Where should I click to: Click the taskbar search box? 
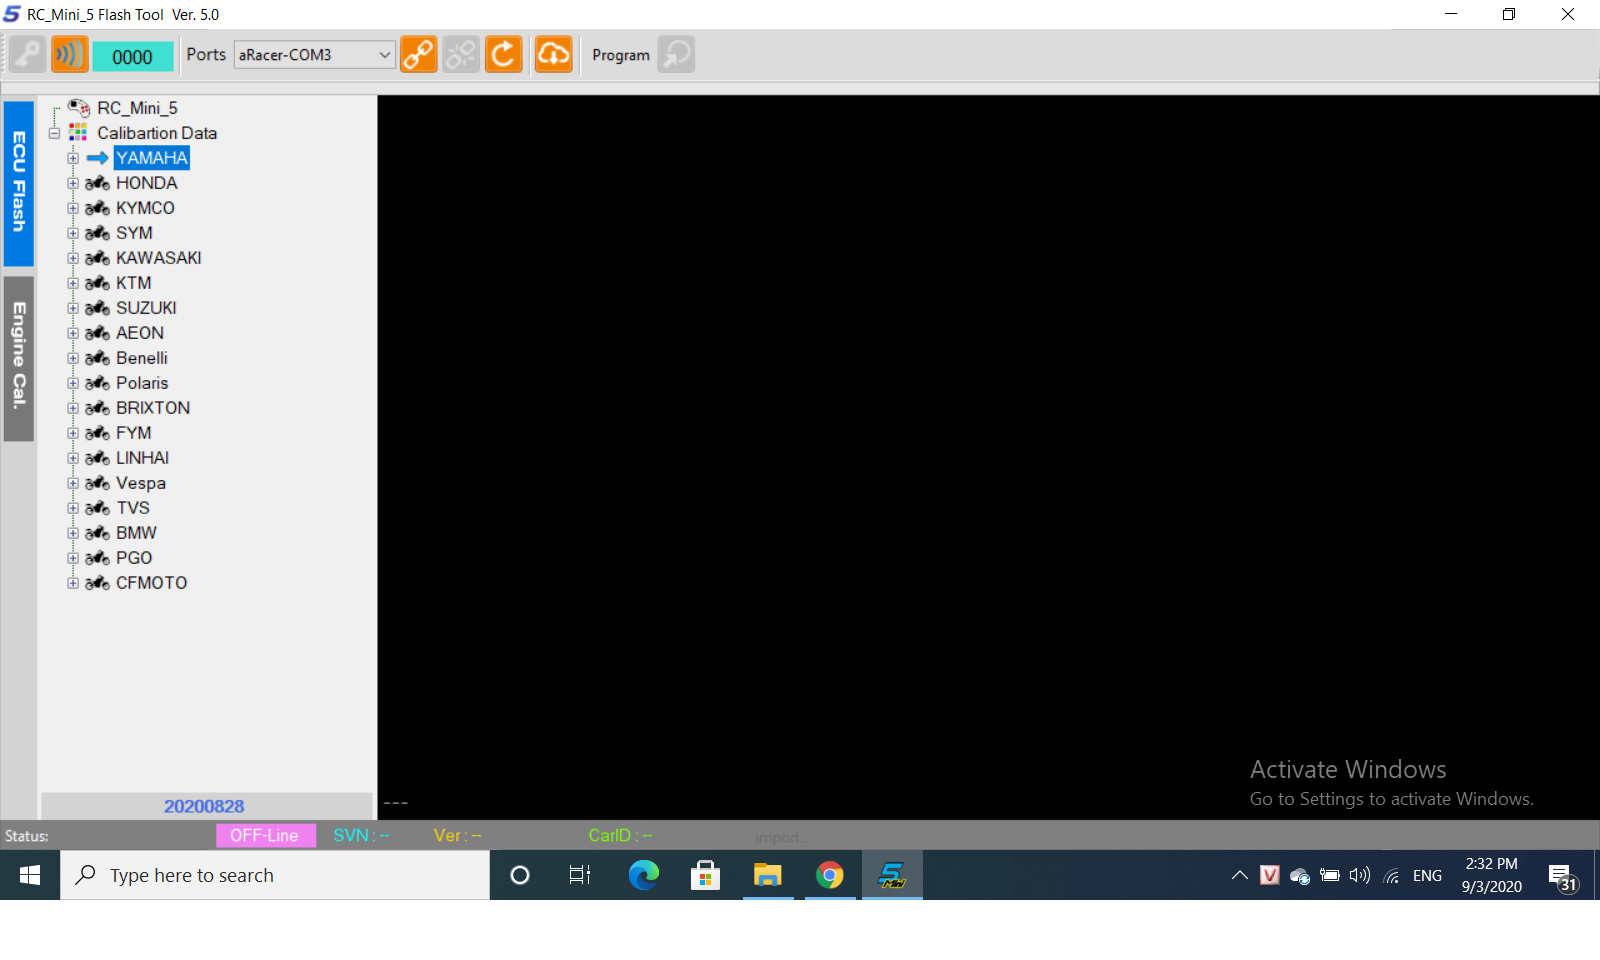[275, 875]
